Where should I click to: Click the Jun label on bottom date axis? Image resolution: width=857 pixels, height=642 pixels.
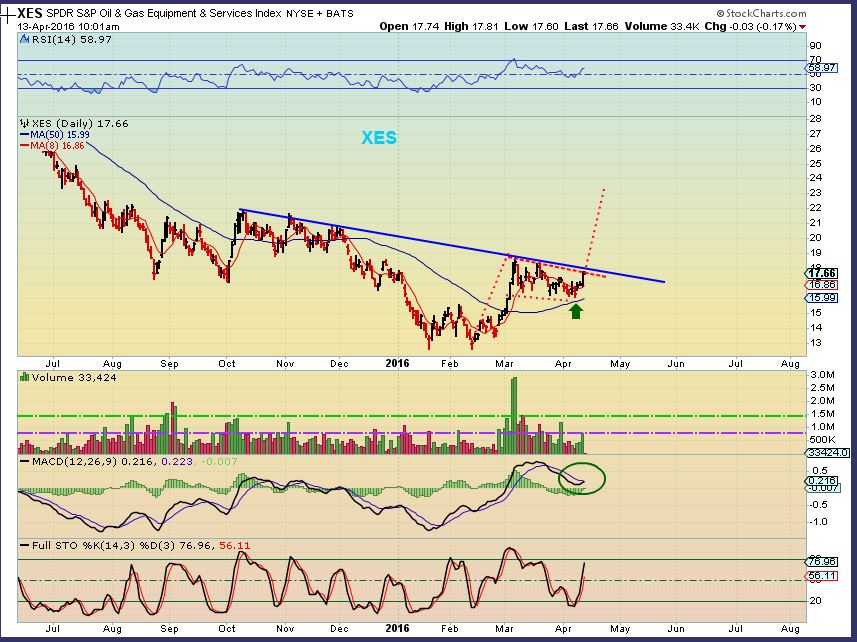pos(676,629)
